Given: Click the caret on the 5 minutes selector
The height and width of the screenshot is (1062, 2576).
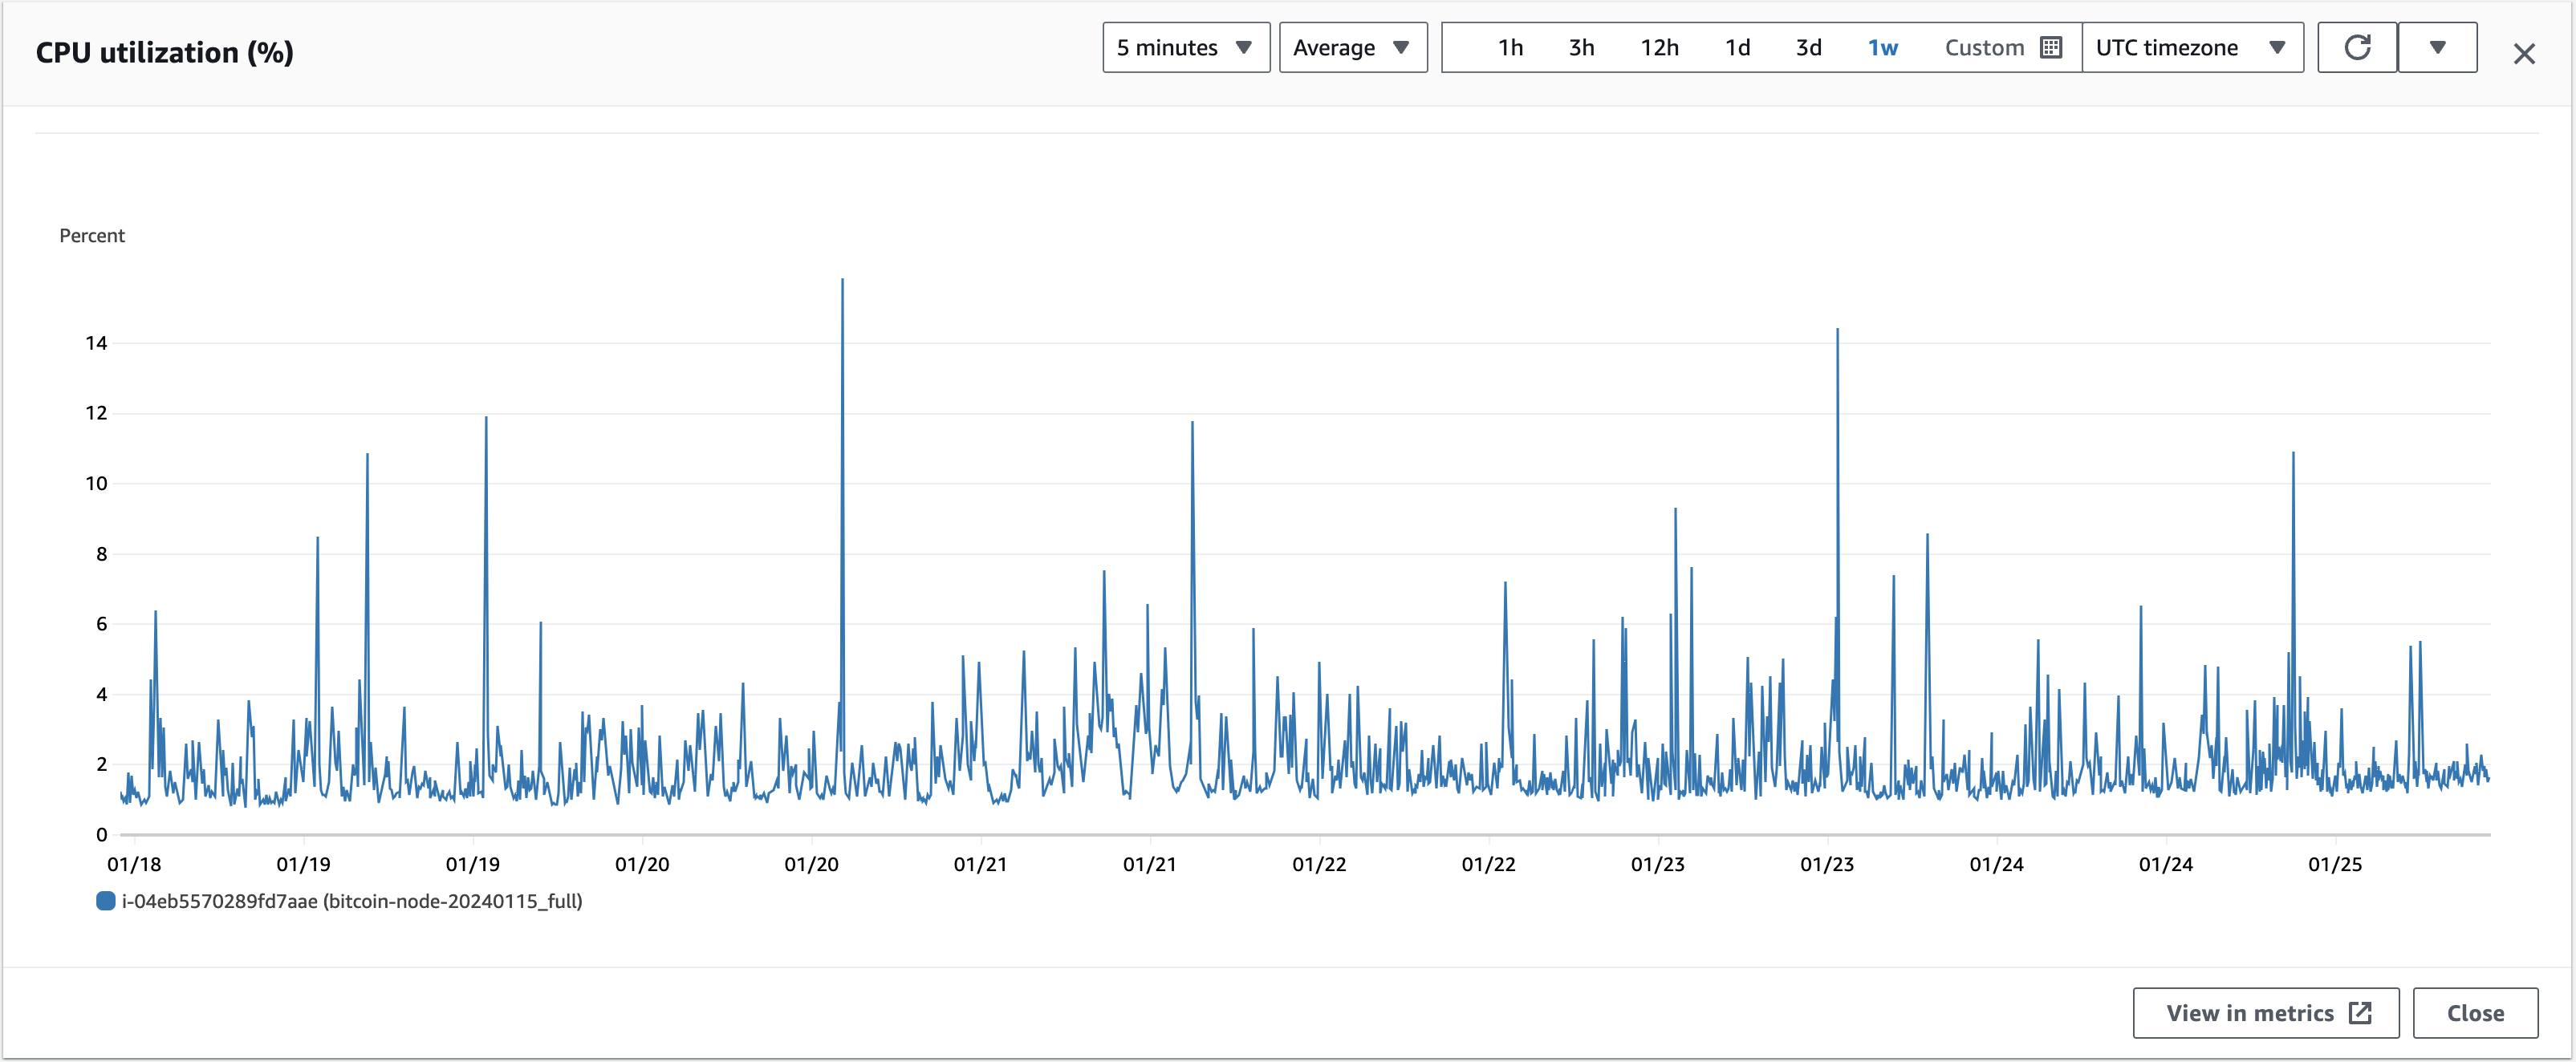Looking at the screenshot, I should 1245,47.
